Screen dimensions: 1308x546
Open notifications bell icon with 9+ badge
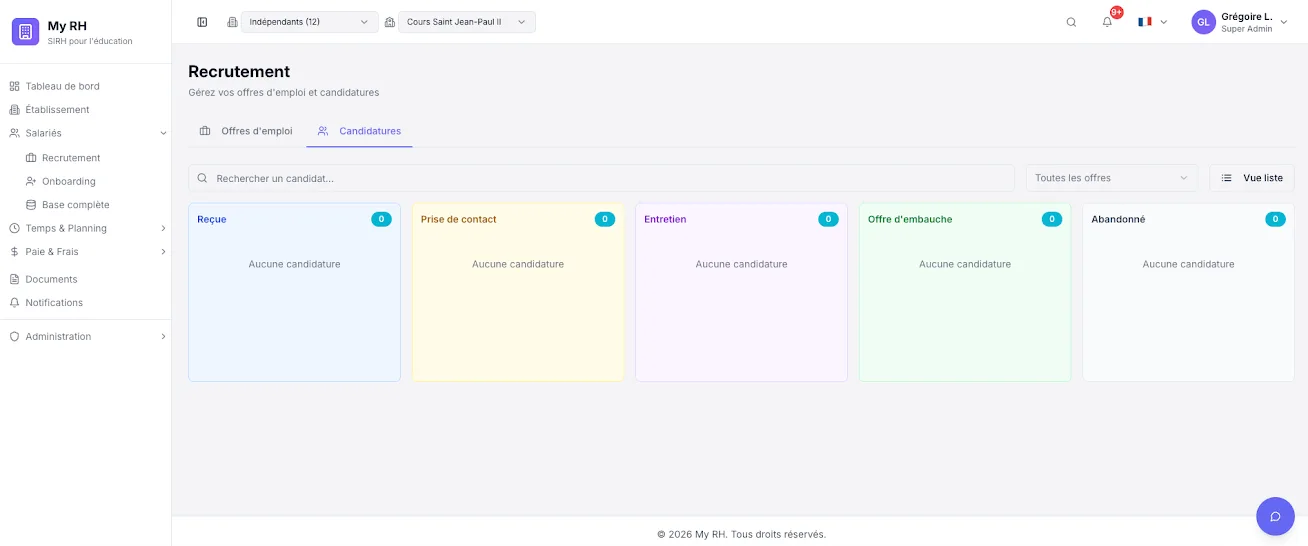pyautogui.click(x=1107, y=22)
